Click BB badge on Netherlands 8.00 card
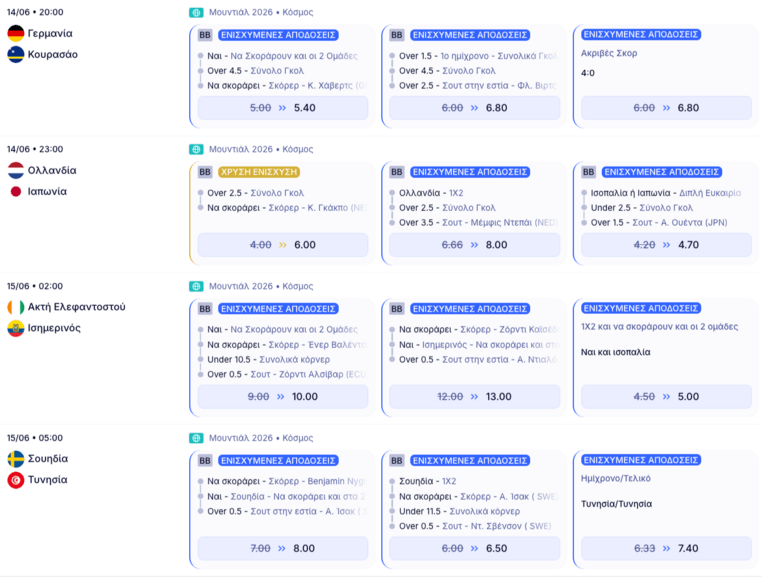Viewport: 762px width, 577px height. pos(397,172)
